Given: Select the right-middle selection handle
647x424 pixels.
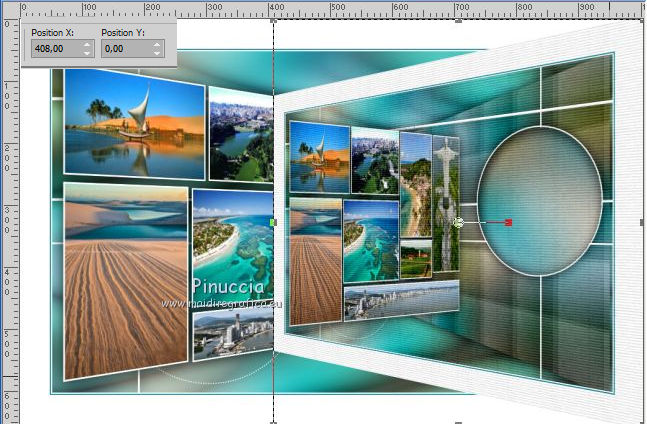Looking at the screenshot, I should pos(642,223).
